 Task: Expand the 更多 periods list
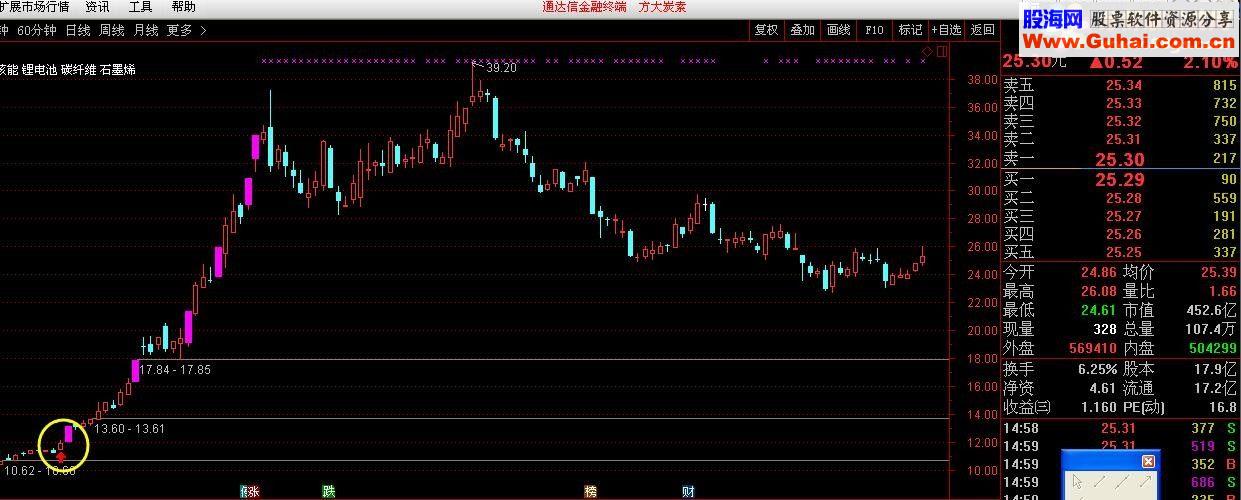click(x=186, y=30)
